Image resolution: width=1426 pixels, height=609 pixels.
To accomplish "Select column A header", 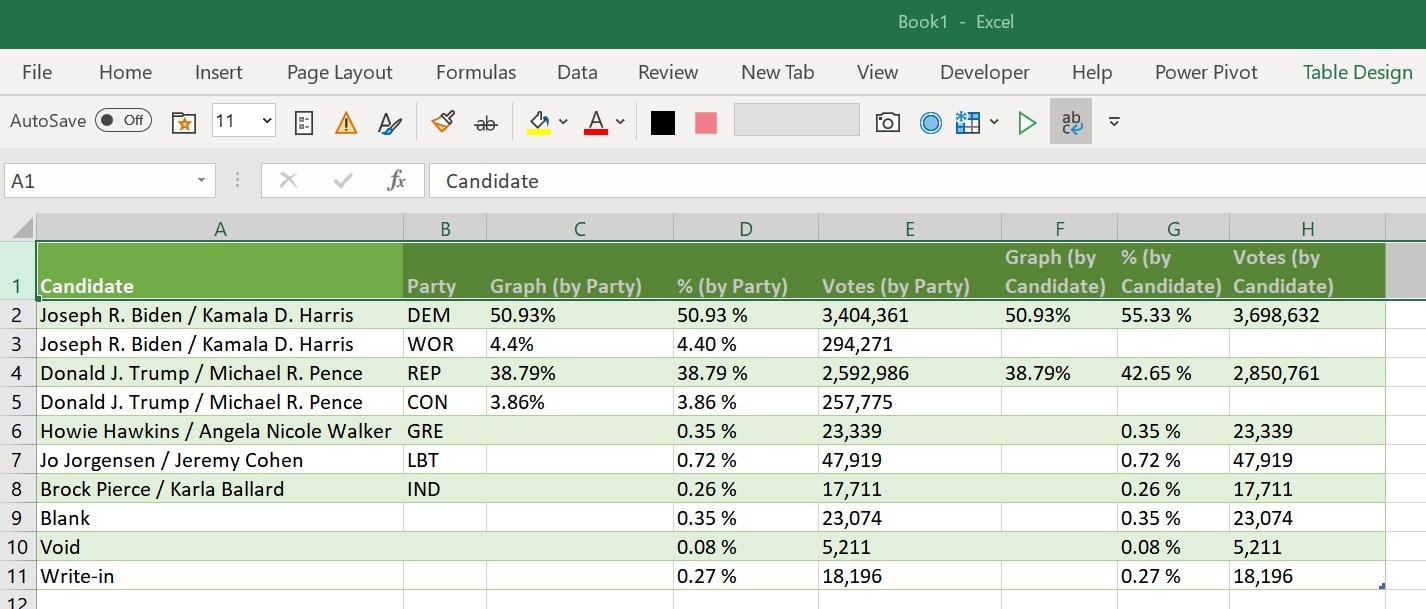I will [220, 229].
